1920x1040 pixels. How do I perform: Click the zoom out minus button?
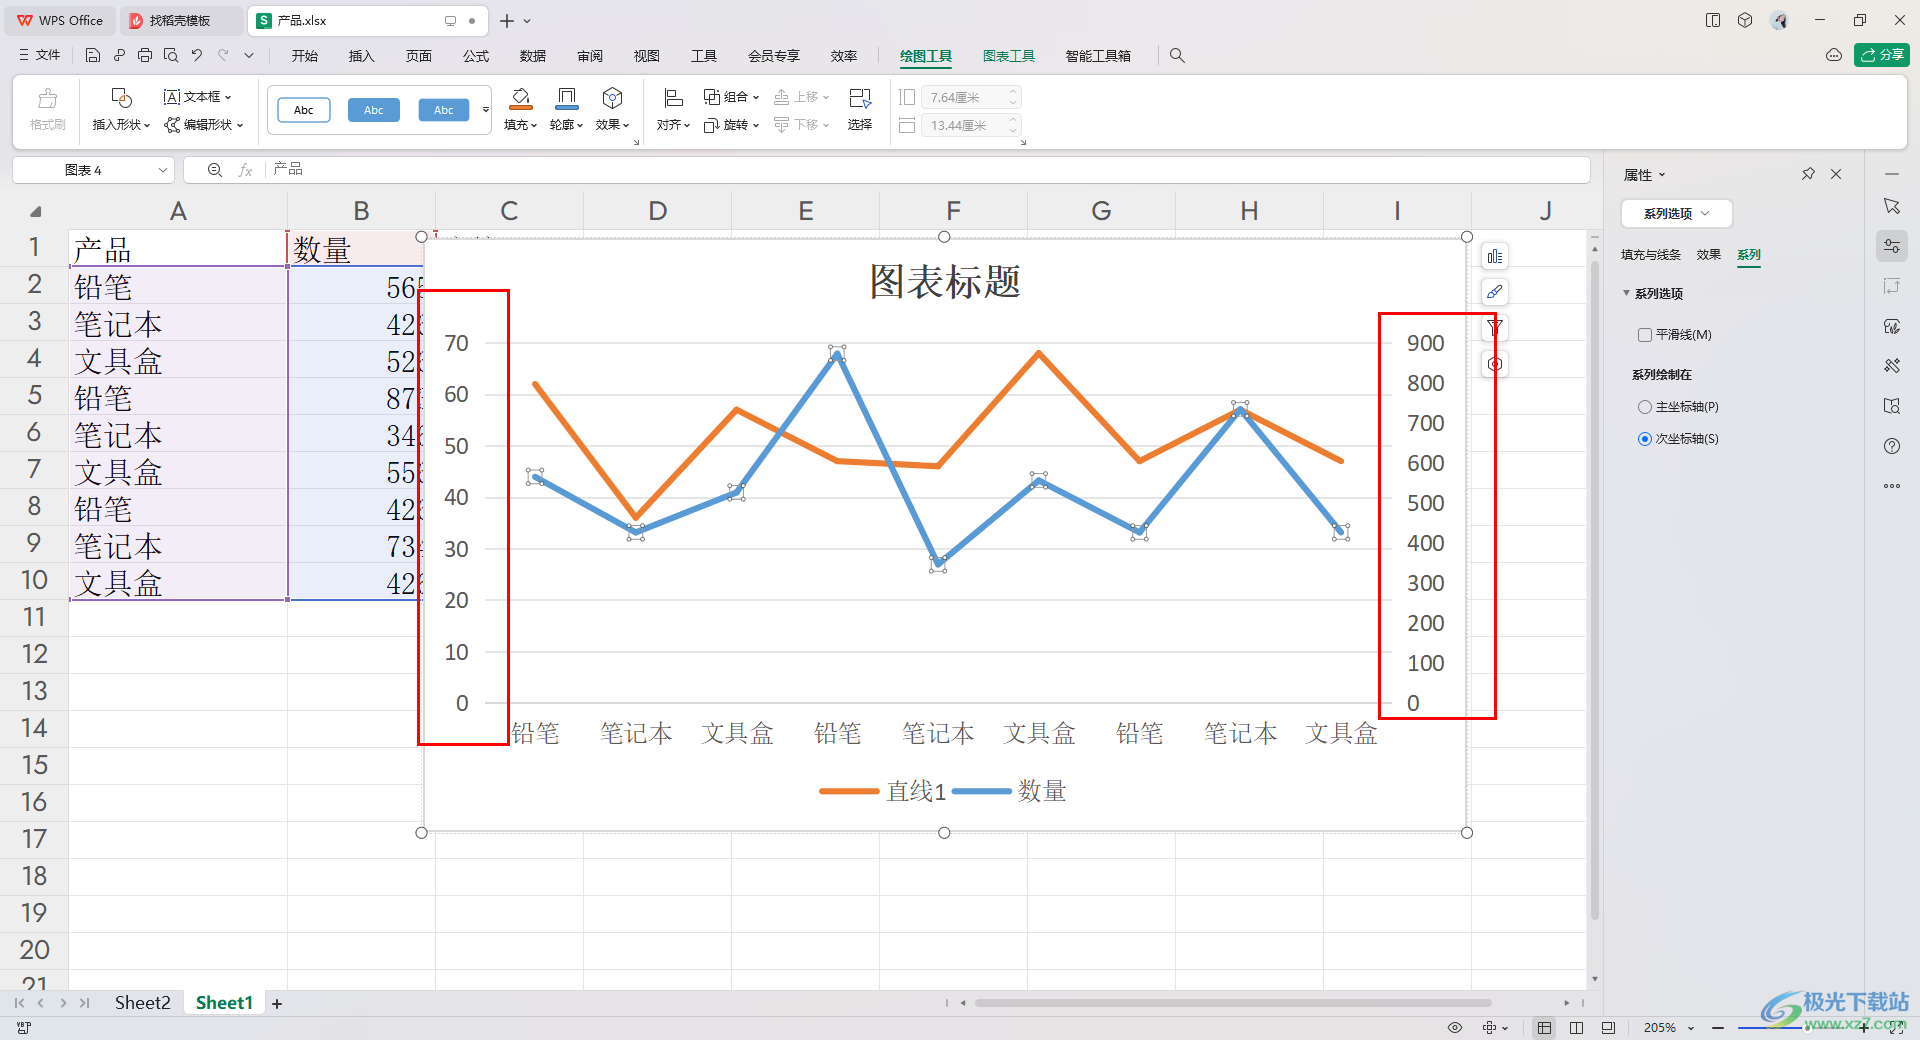pos(1717,1027)
